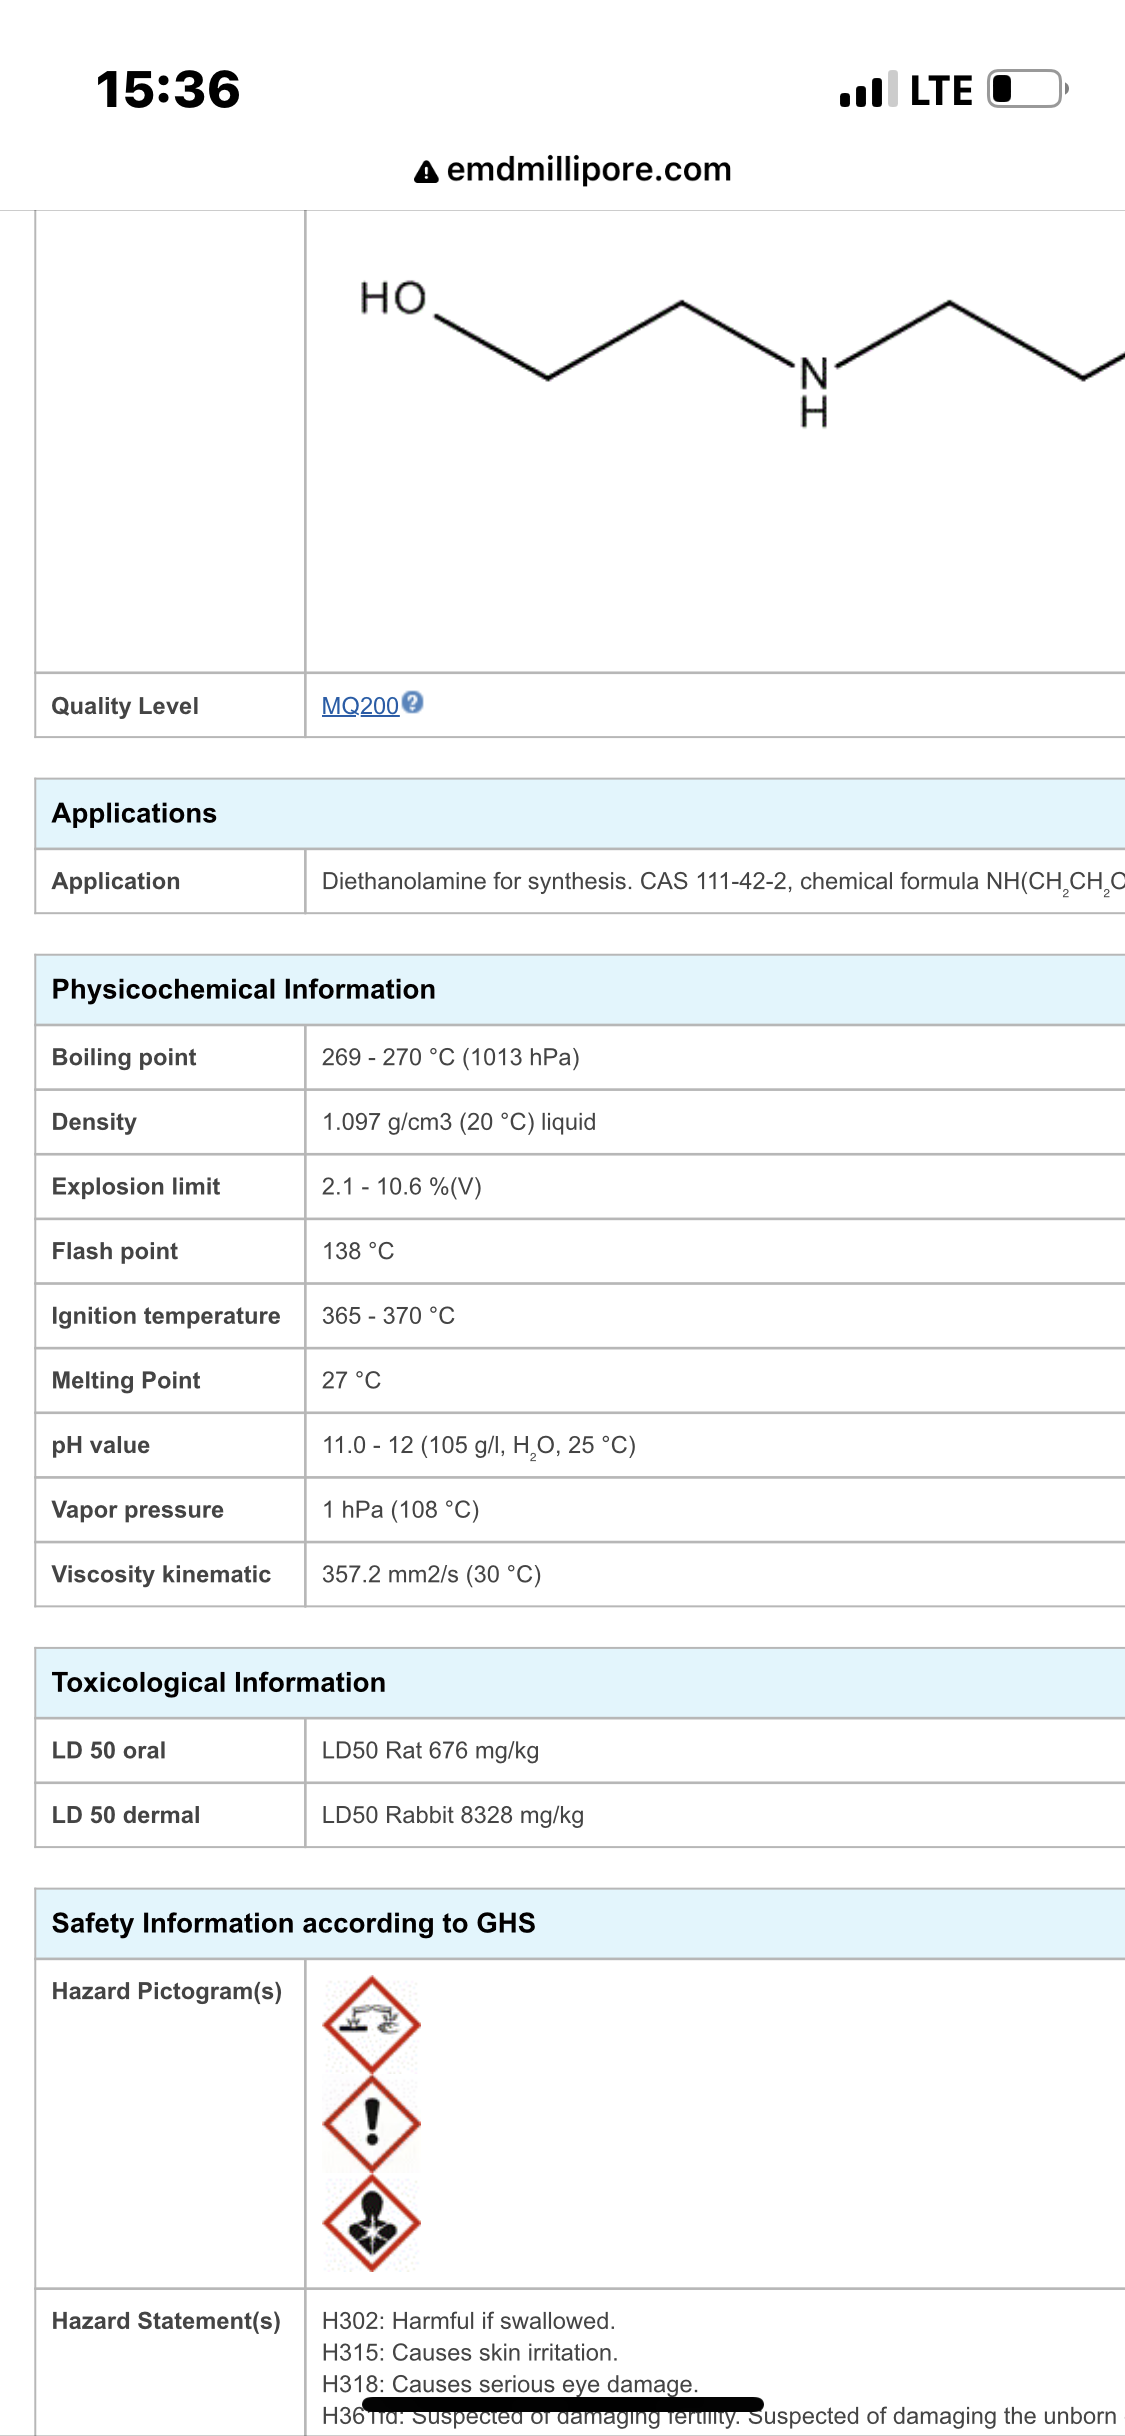Open the MQ200 quality level link
Screen dimensions: 1125x2436
click(360, 706)
